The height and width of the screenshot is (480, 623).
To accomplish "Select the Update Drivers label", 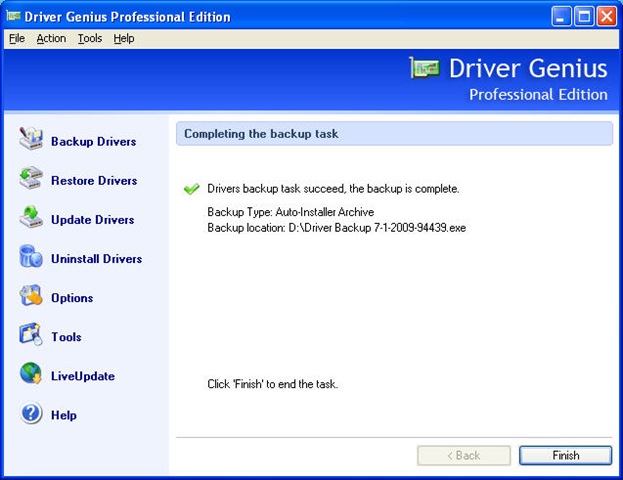I will coord(93,220).
